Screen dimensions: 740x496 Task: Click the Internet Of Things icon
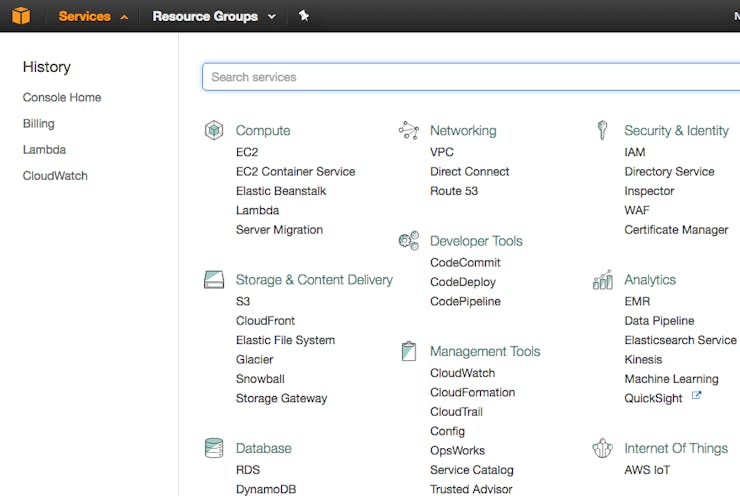point(602,448)
